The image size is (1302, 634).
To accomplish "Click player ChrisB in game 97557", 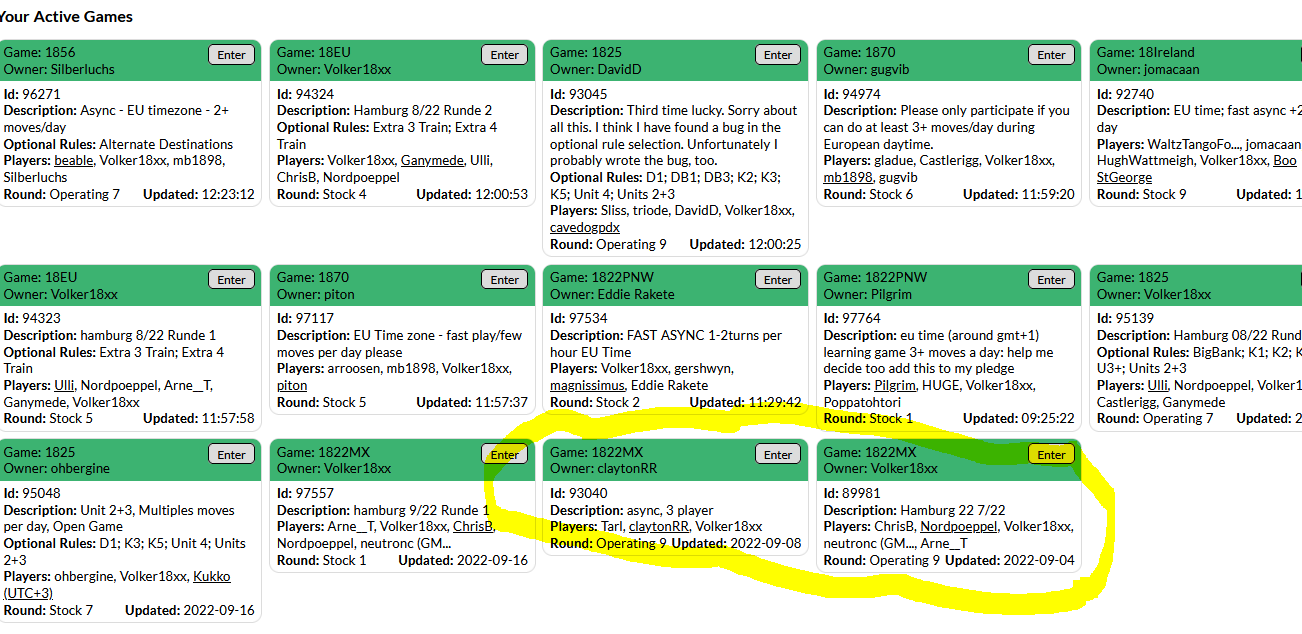I will coord(473,527).
